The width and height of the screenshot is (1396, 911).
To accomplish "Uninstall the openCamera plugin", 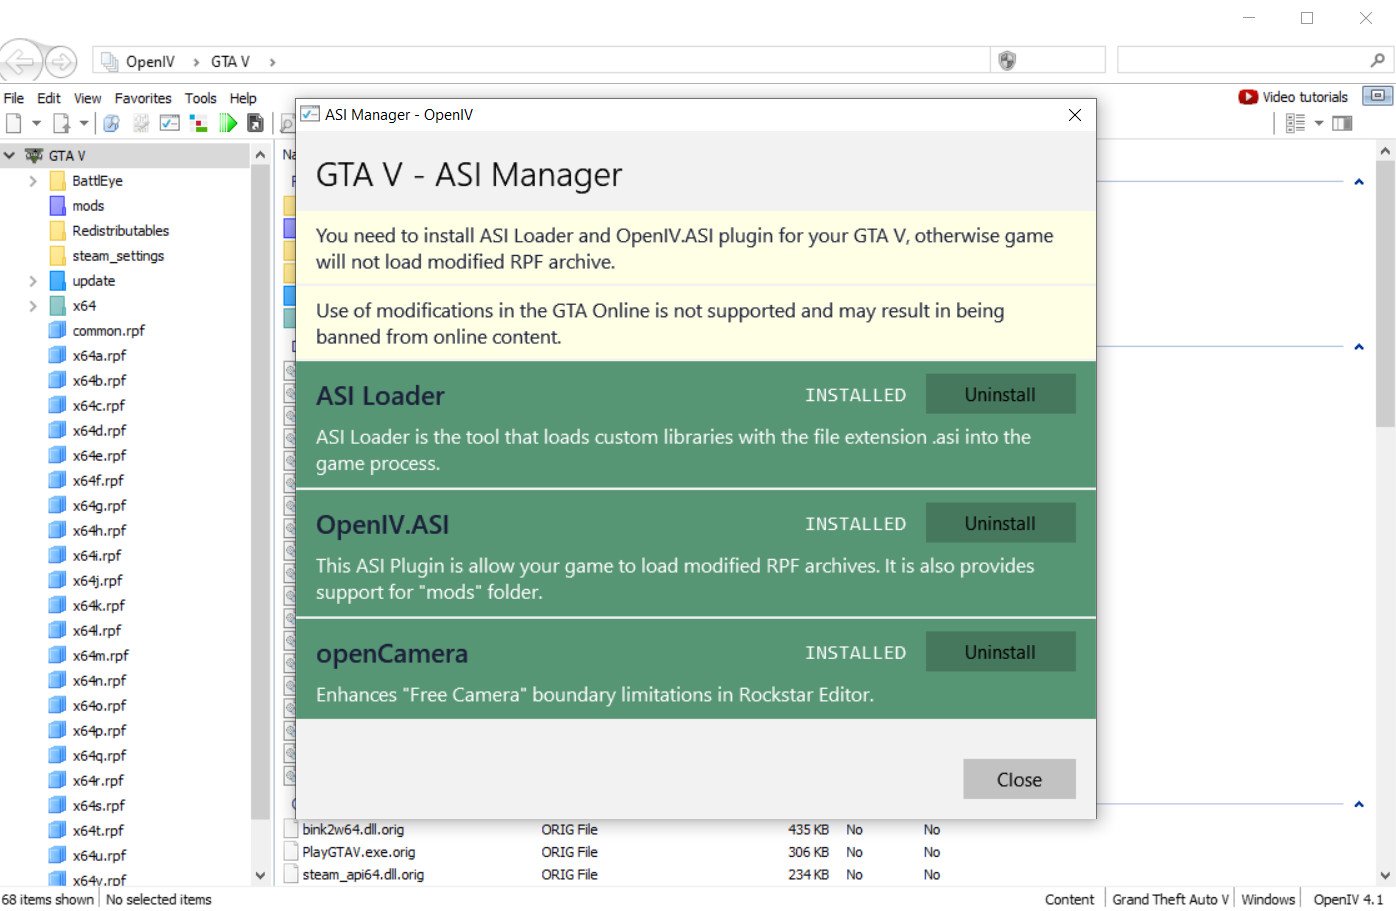I will pos(1000,652).
